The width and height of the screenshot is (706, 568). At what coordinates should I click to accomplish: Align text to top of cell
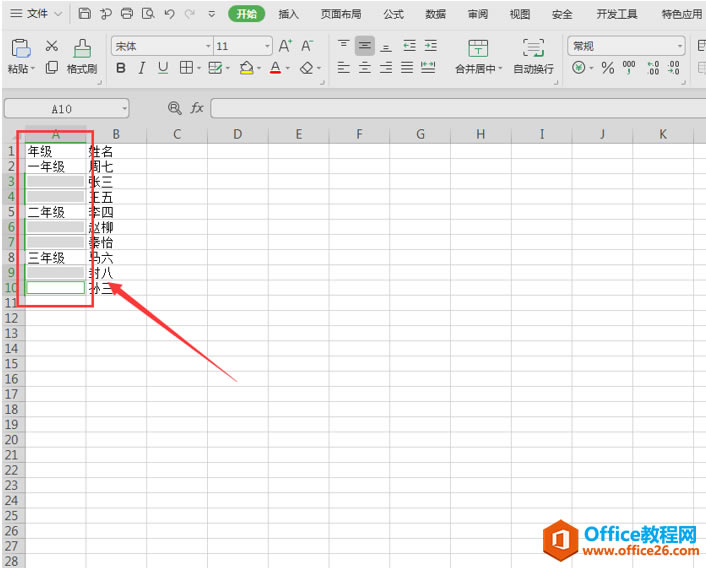pos(344,45)
